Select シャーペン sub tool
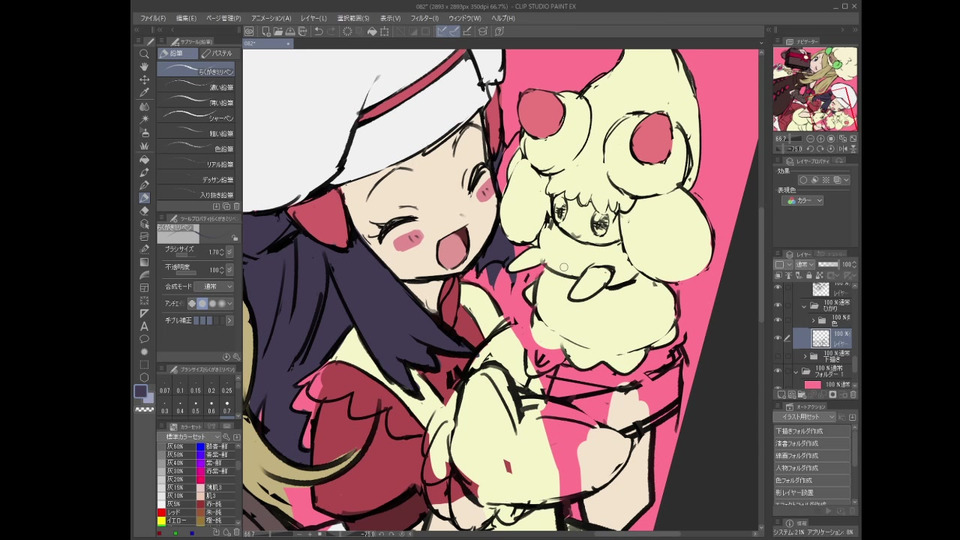This screenshot has height=540, width=960. click(196, 116)
